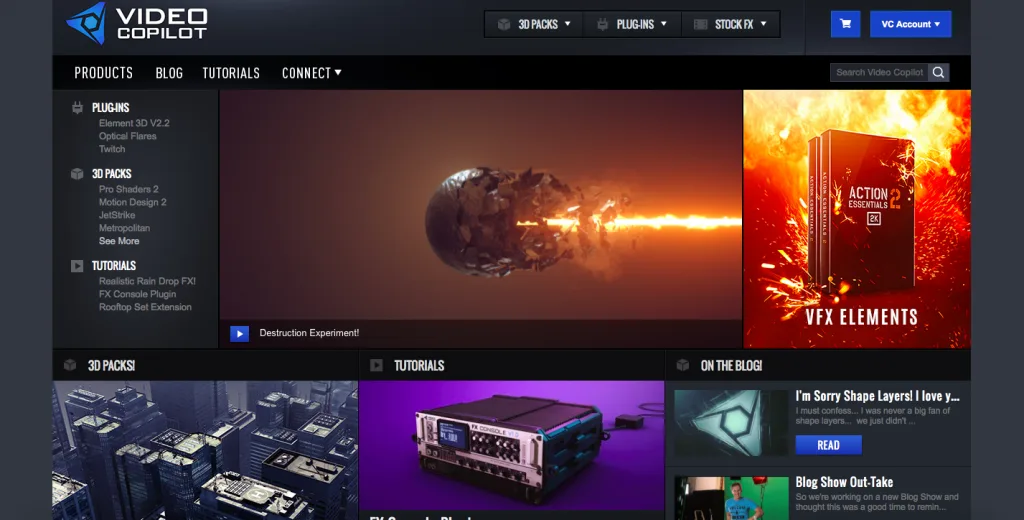Click the sidebar TUTORIALS heading
The image size is (1024, 520).
[114, 266]
